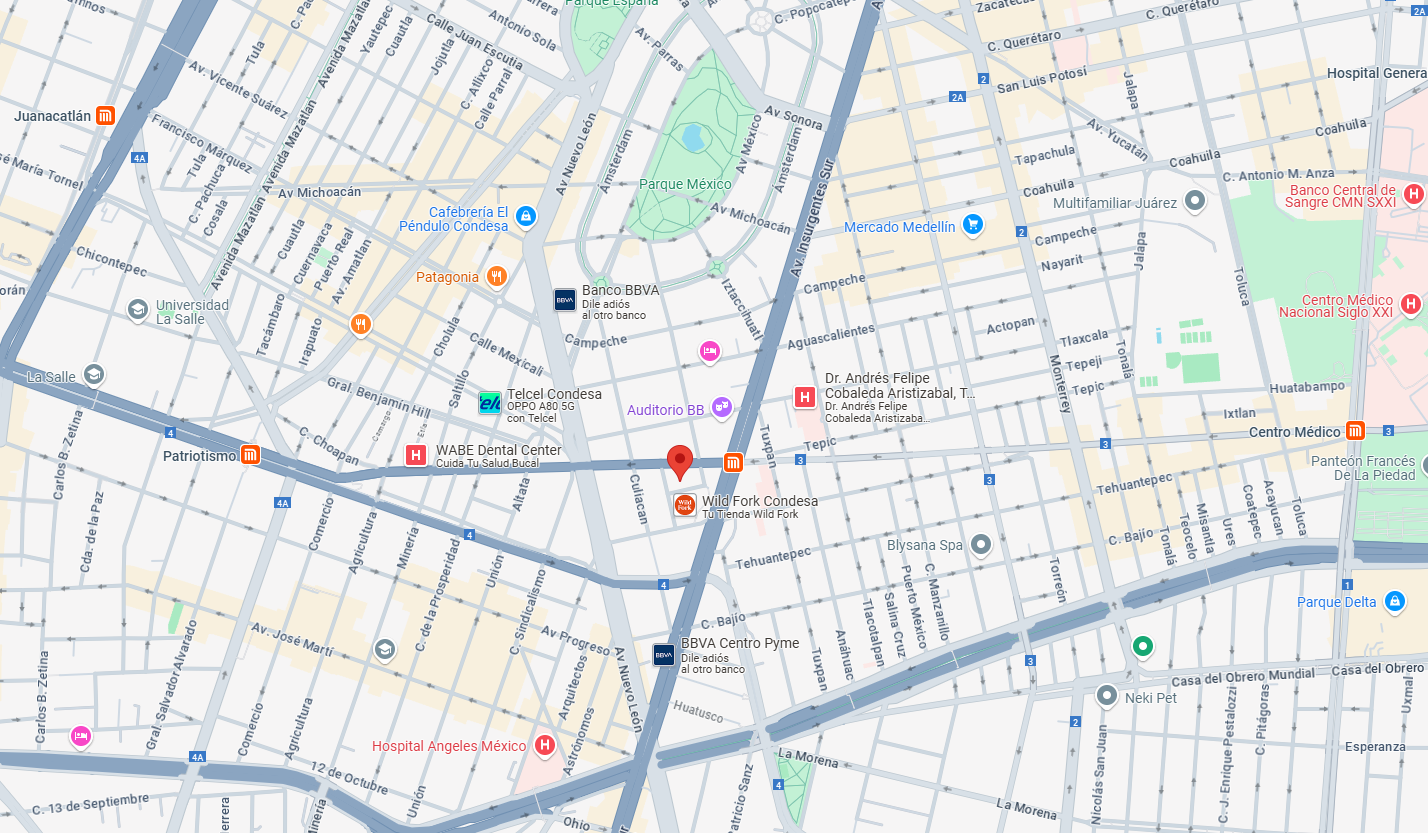Open the Banco Central de Sangre hospital icon
This screenshot has width=1428, height=833.
1414,195
